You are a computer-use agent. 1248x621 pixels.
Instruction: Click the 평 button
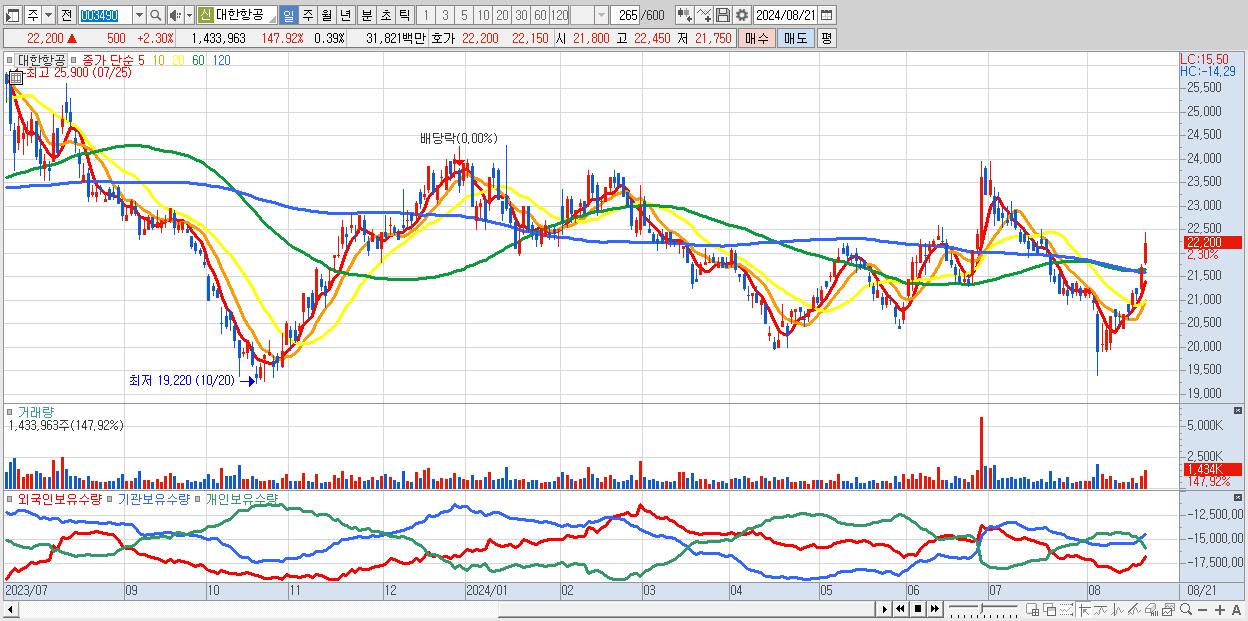(x=826, y=38)
